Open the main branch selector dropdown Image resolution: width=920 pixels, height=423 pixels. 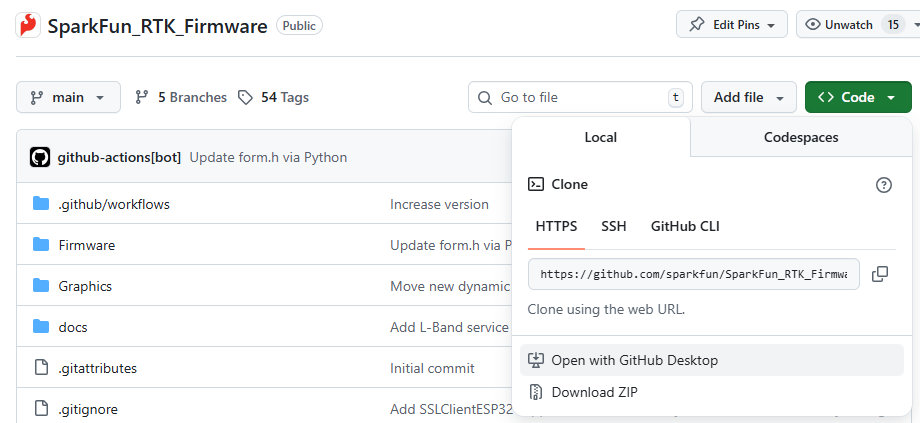tap(68, 97)
